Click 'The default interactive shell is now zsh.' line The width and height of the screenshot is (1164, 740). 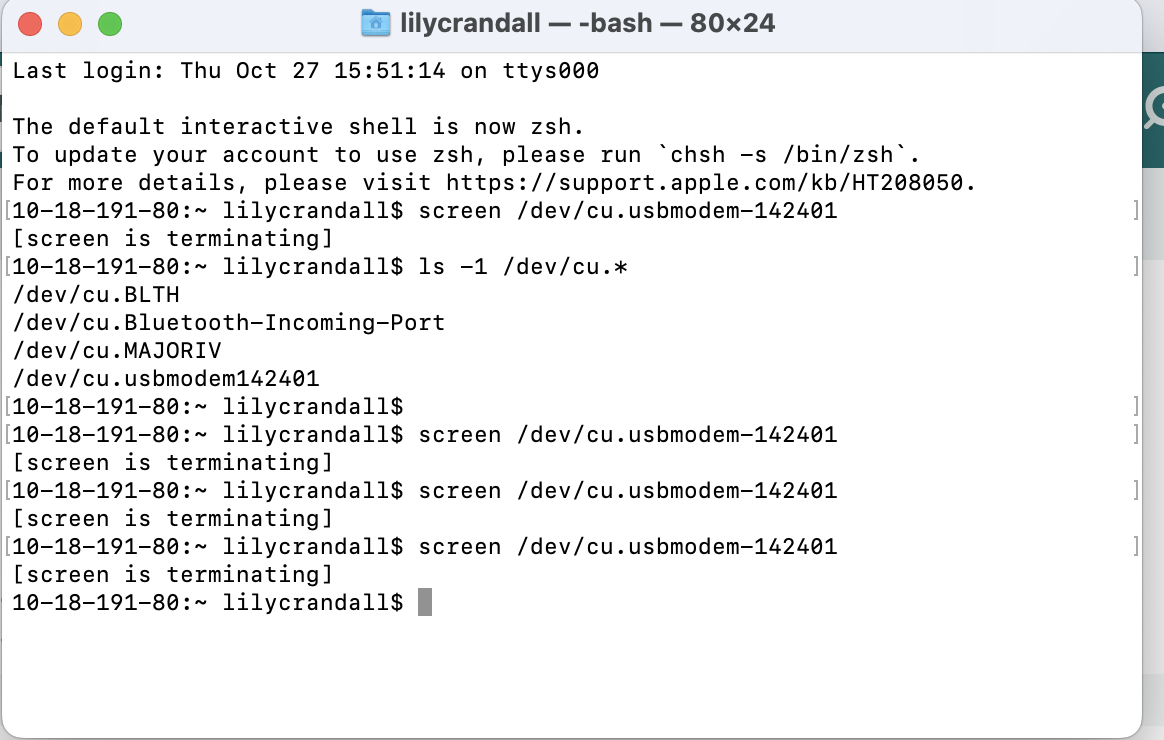point(298,126)
